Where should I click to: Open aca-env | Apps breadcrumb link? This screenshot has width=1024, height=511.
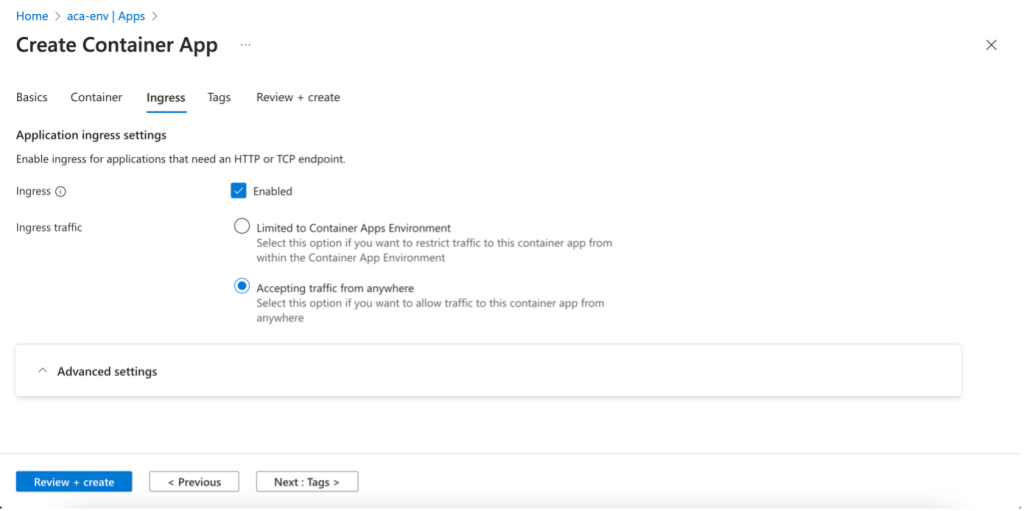tap(106, 16)
